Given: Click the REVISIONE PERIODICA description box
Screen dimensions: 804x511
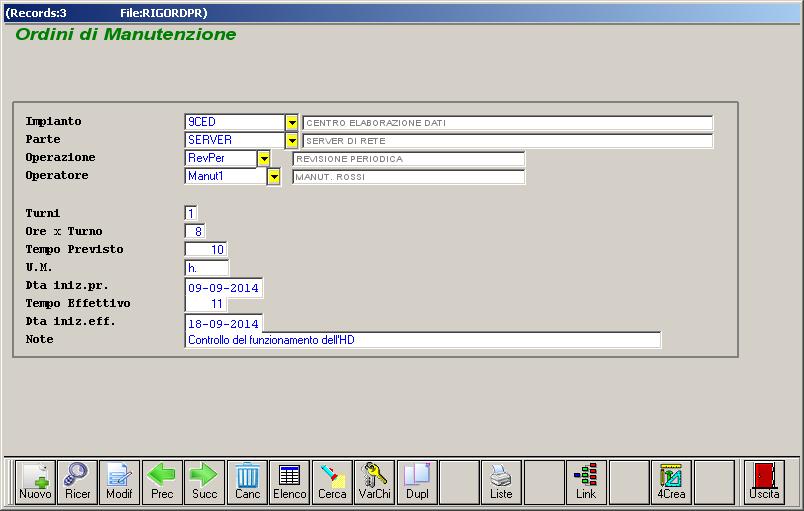Looking at the screenshot, I should pyautogui.click(x=409, y=159).
